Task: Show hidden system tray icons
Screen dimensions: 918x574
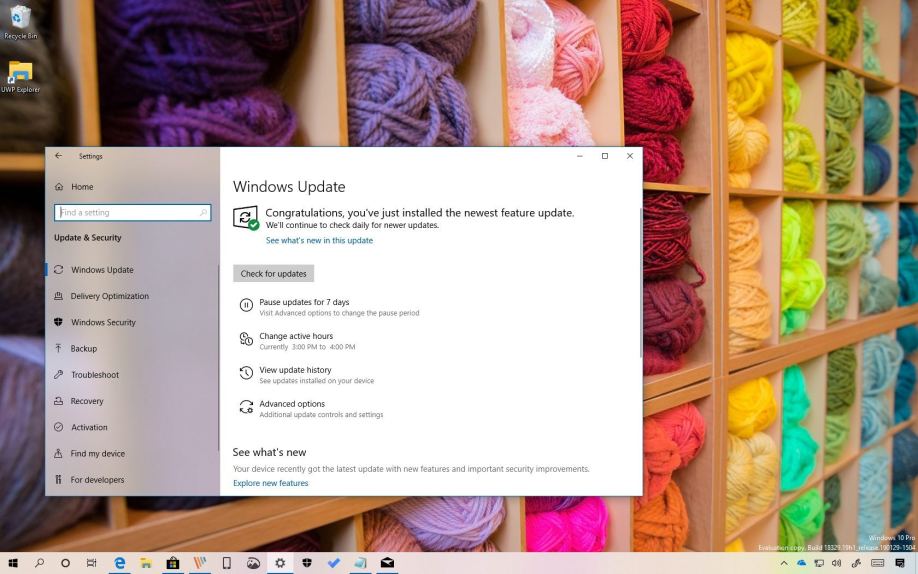Action: (x=784, y=563)
